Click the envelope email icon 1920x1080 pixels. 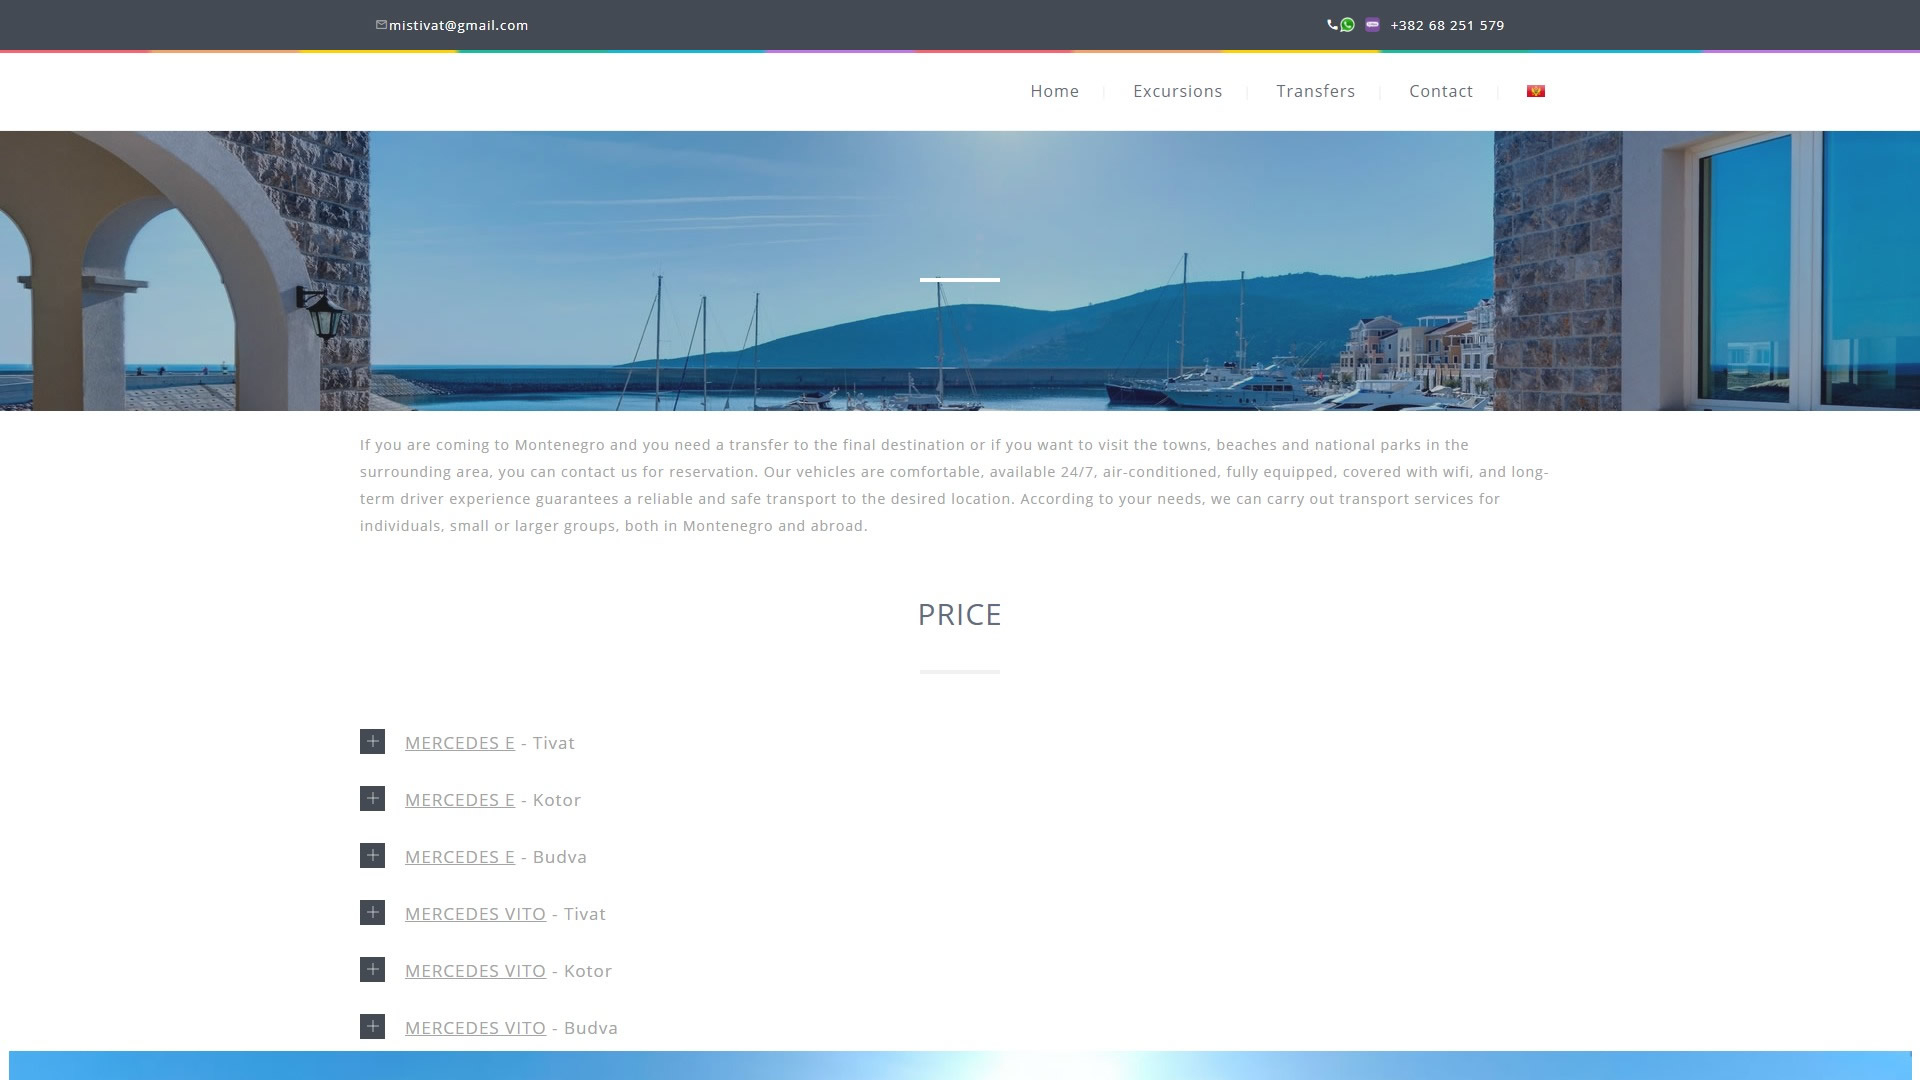[381, 25]
